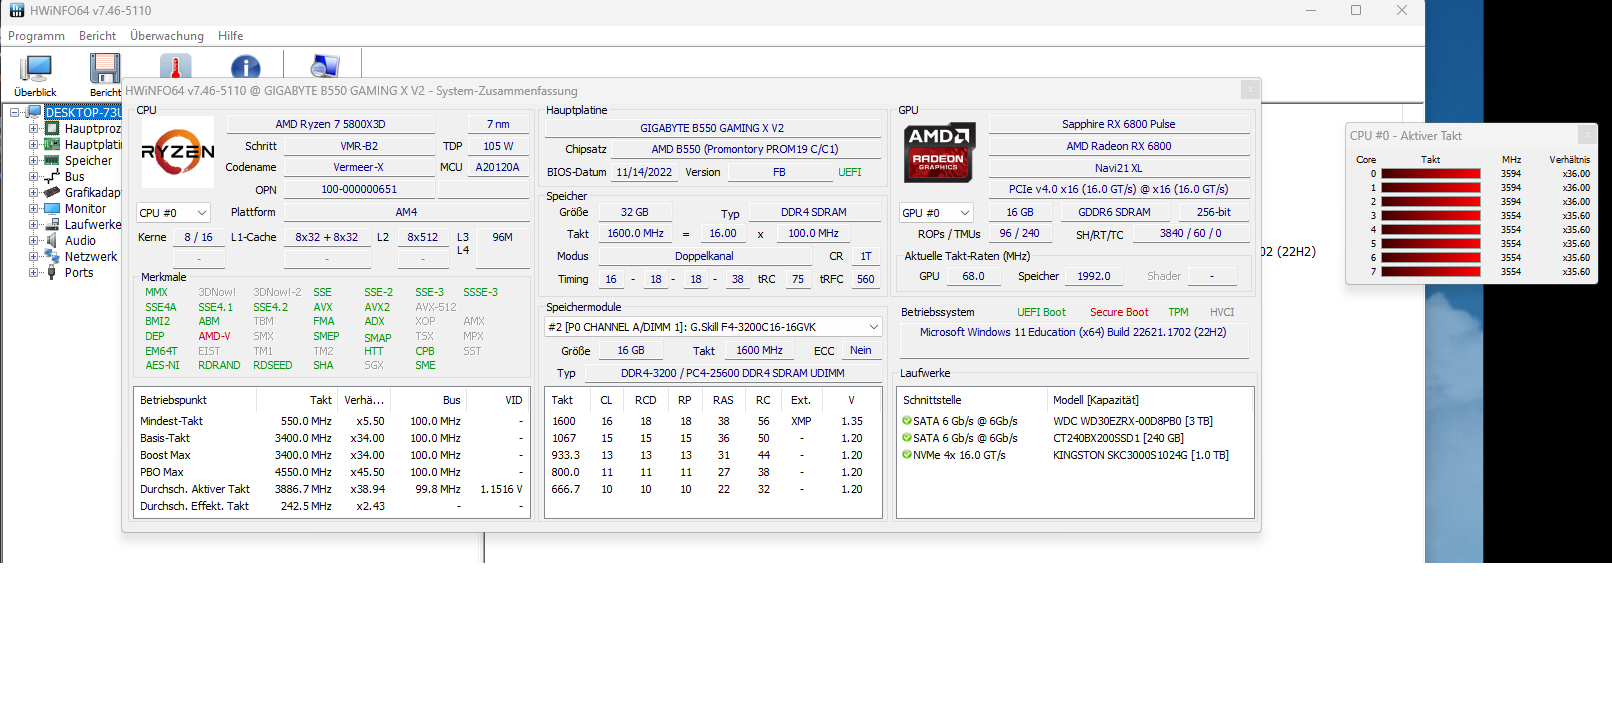1612x720 pixels.
Task: Click the Navi21 XL codename field
Action: (x=1119, y=168)
